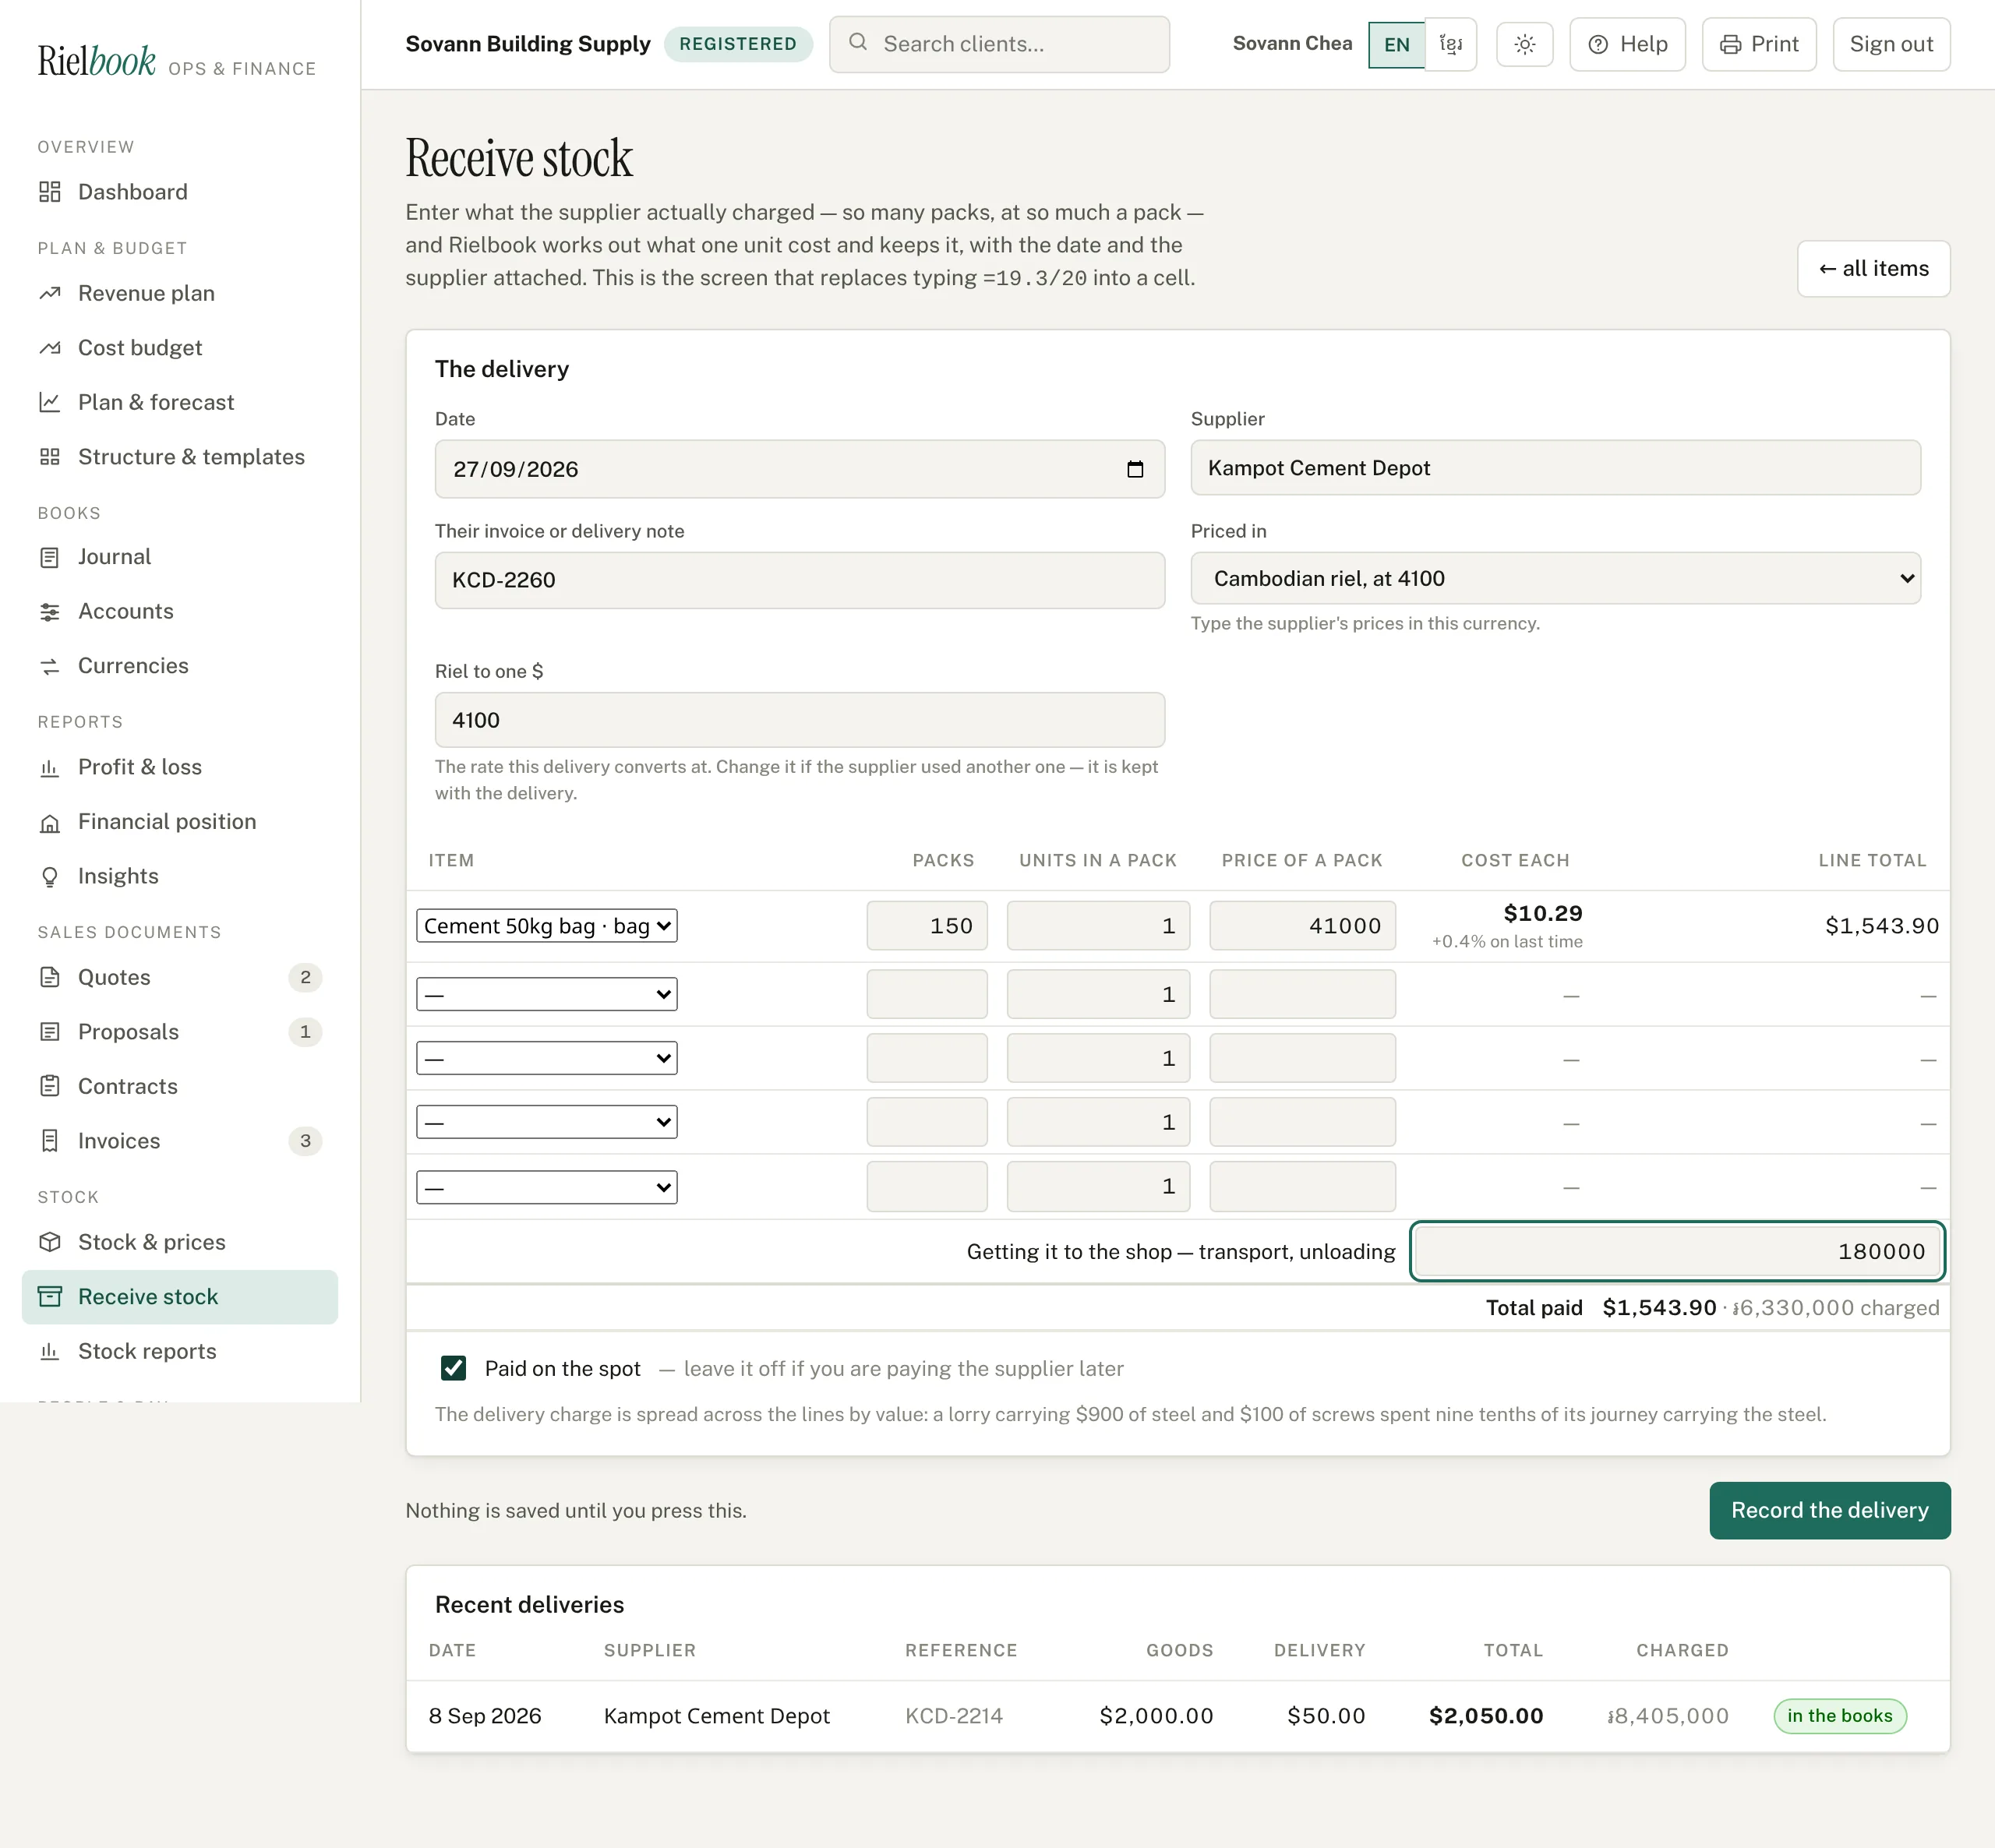The height and width of the screenshot is (1848, 1995).
Task: Toggle the Paid on the spot checkbox
Action: click(x=453, y=1368)
